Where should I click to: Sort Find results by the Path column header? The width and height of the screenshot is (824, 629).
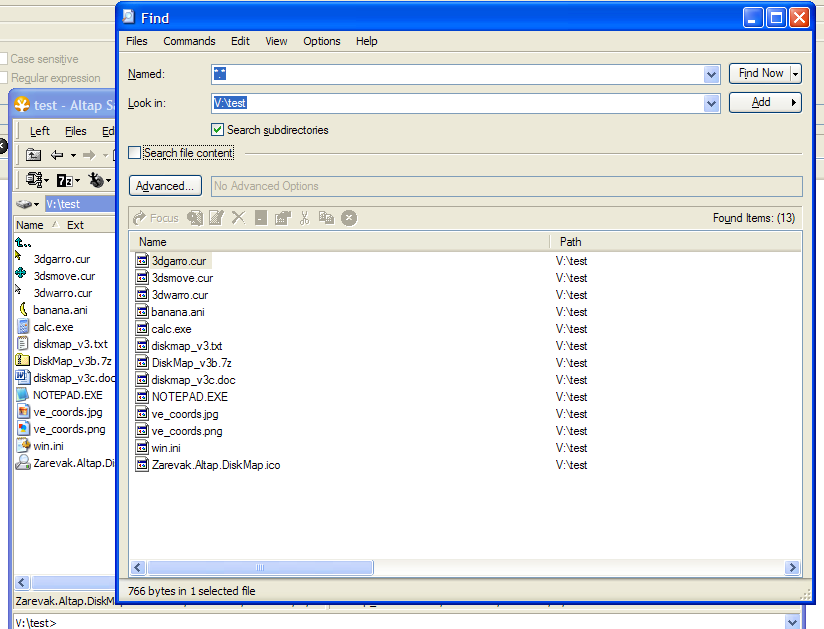pyautogui.click(x=676, y=242)
